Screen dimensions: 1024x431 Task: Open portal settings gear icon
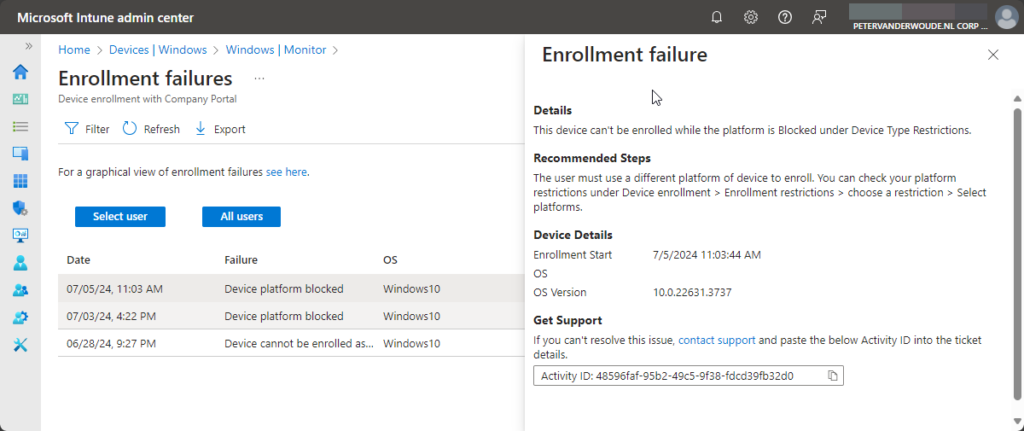[x=751, y=17]
